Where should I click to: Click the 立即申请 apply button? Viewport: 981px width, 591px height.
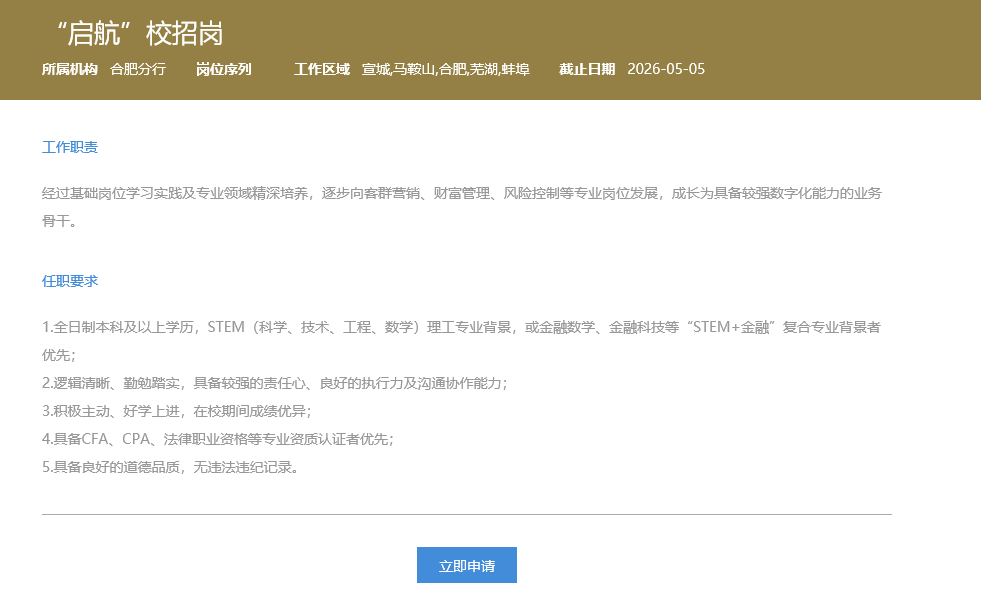(466, 565)
